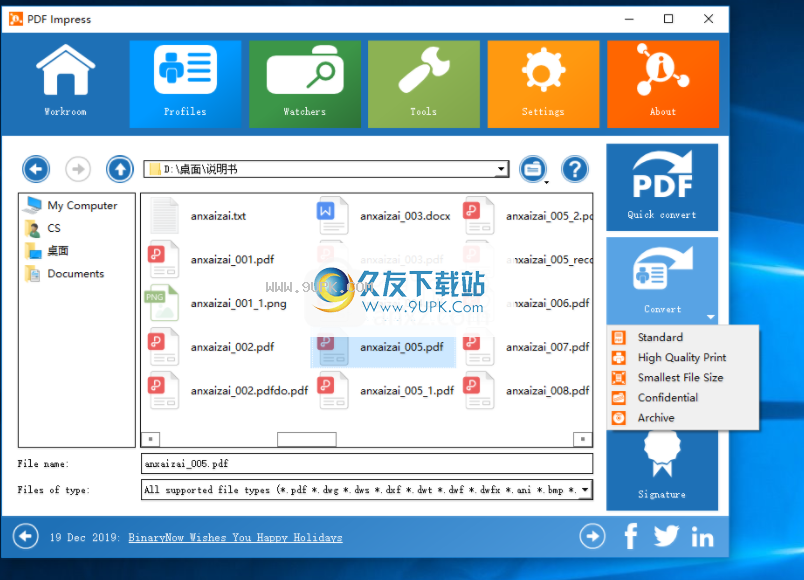Image resolution: width=804 pixels, height=580 pixels.
Task: Open the BinaryNow Happy Holidays link
Action: [235, 537]
